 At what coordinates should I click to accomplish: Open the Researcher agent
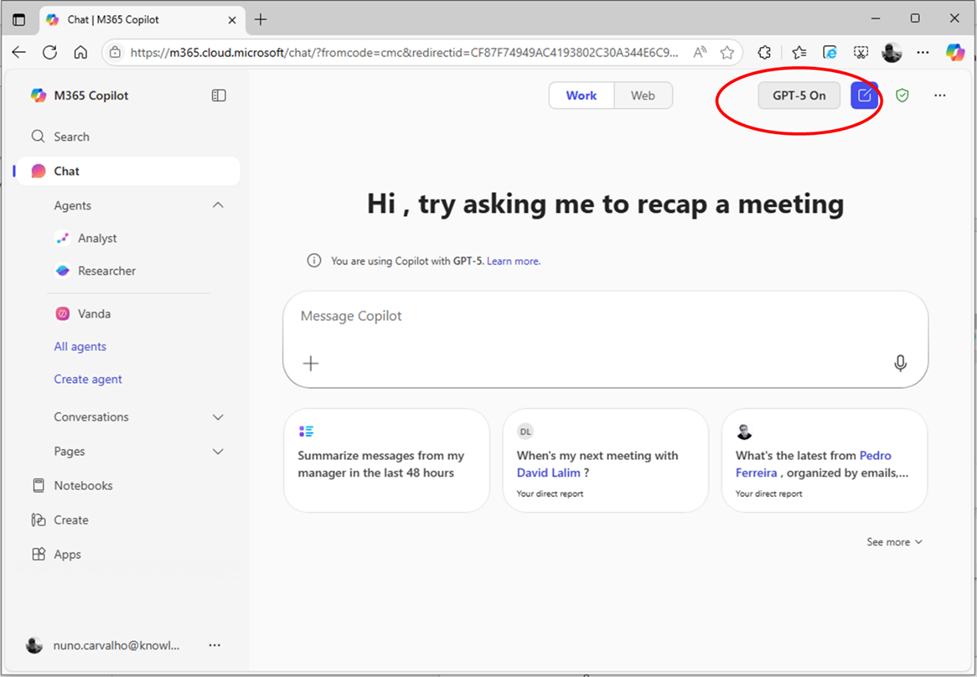(95, 271)
